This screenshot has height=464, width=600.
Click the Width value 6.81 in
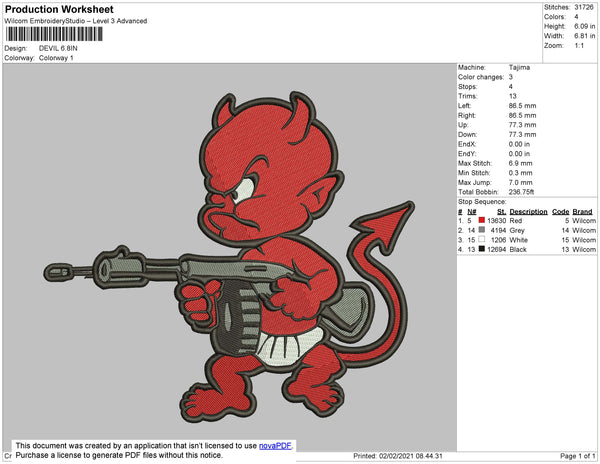coord(584,36)
